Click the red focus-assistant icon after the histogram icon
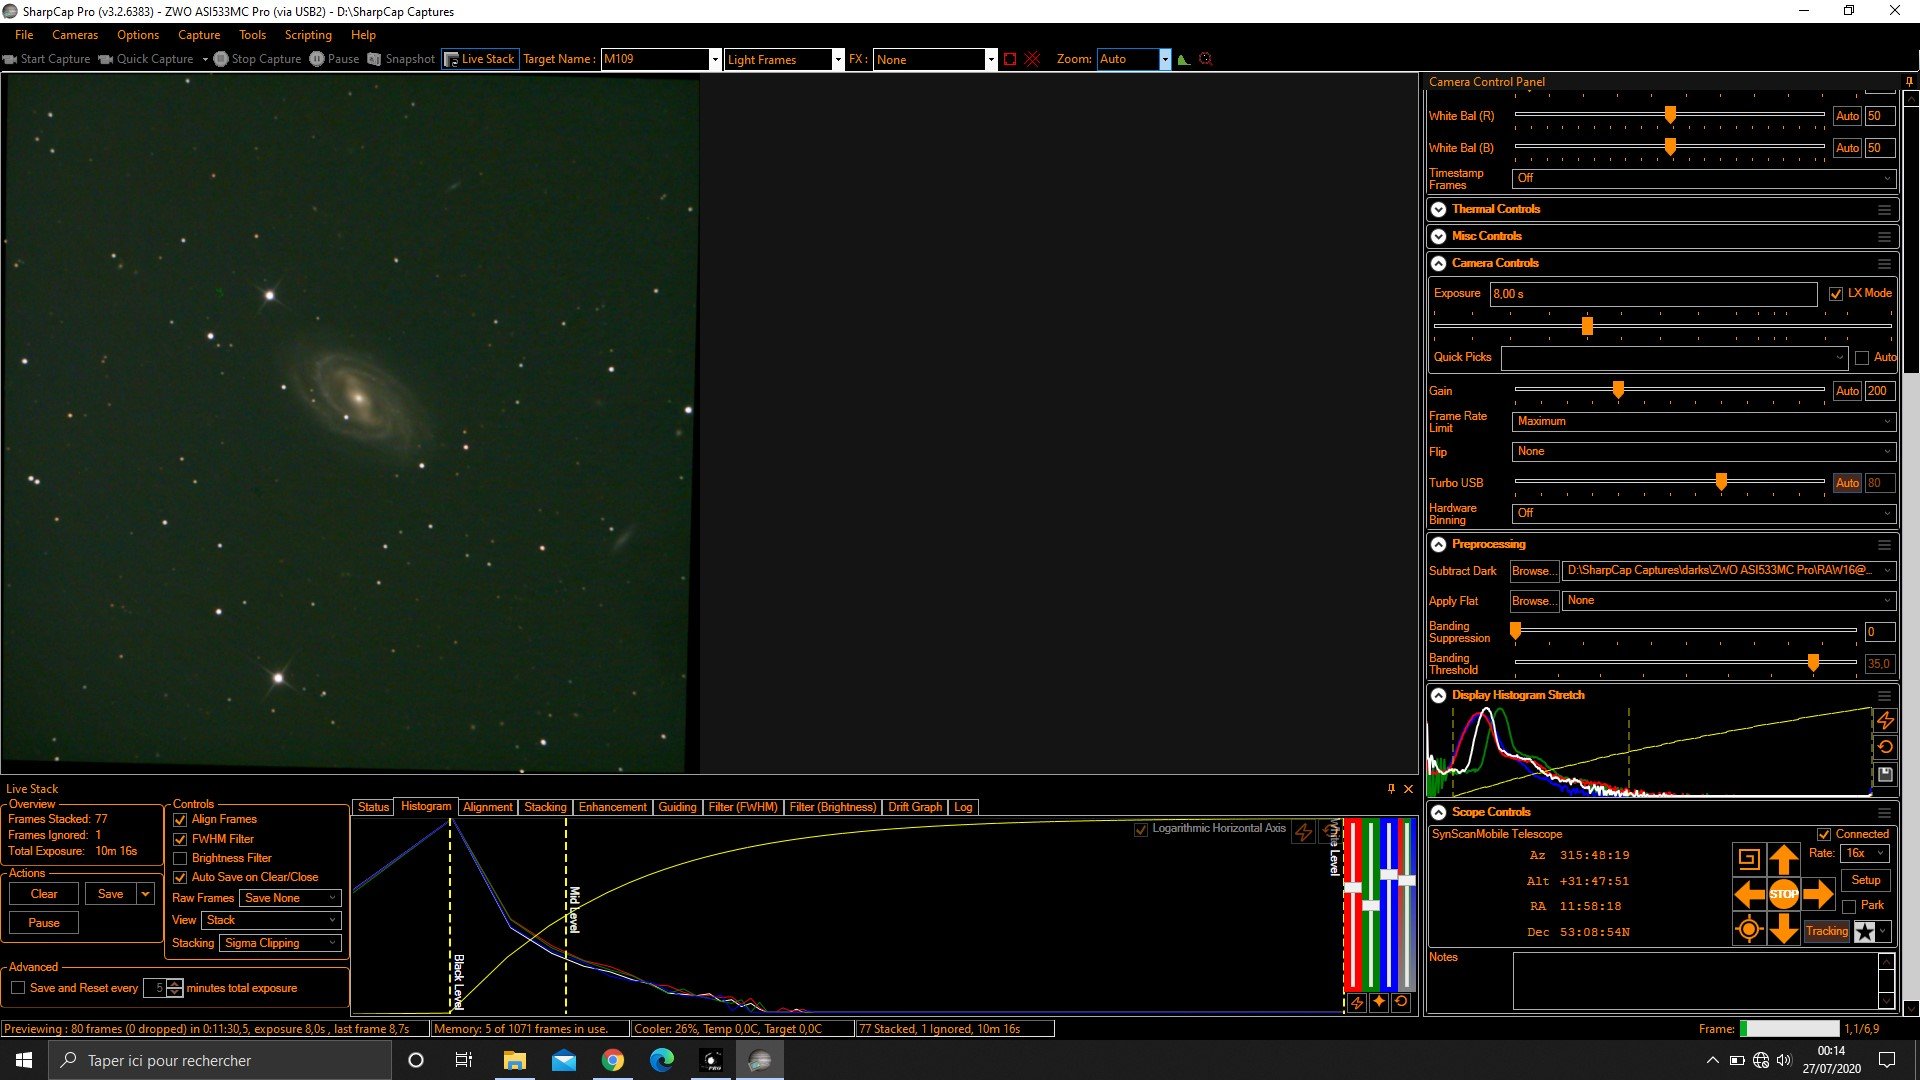This screenshot has height=1080, width=1920. click(1206, 59)
